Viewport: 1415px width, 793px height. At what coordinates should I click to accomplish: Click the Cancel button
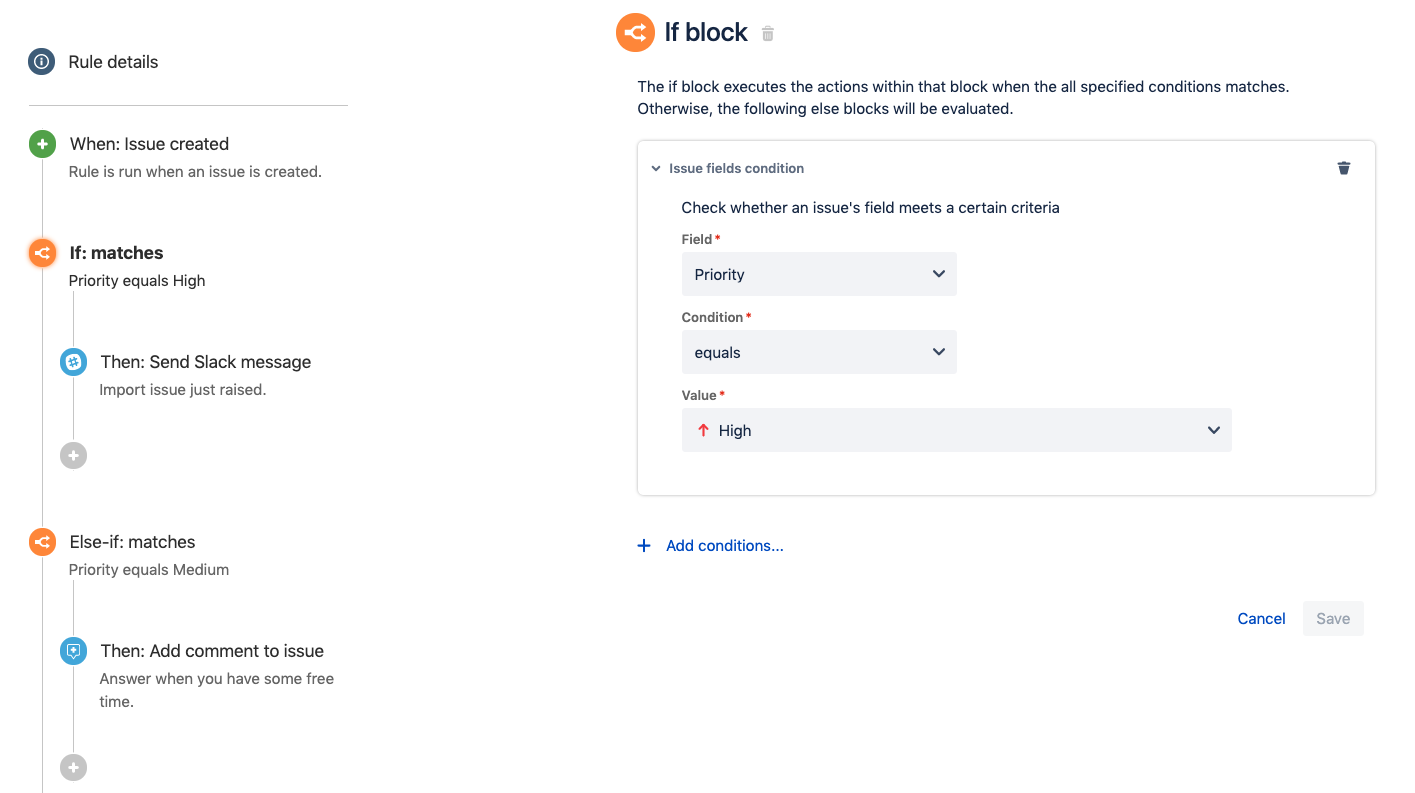pyautogui.click(x=1261, y=619)
